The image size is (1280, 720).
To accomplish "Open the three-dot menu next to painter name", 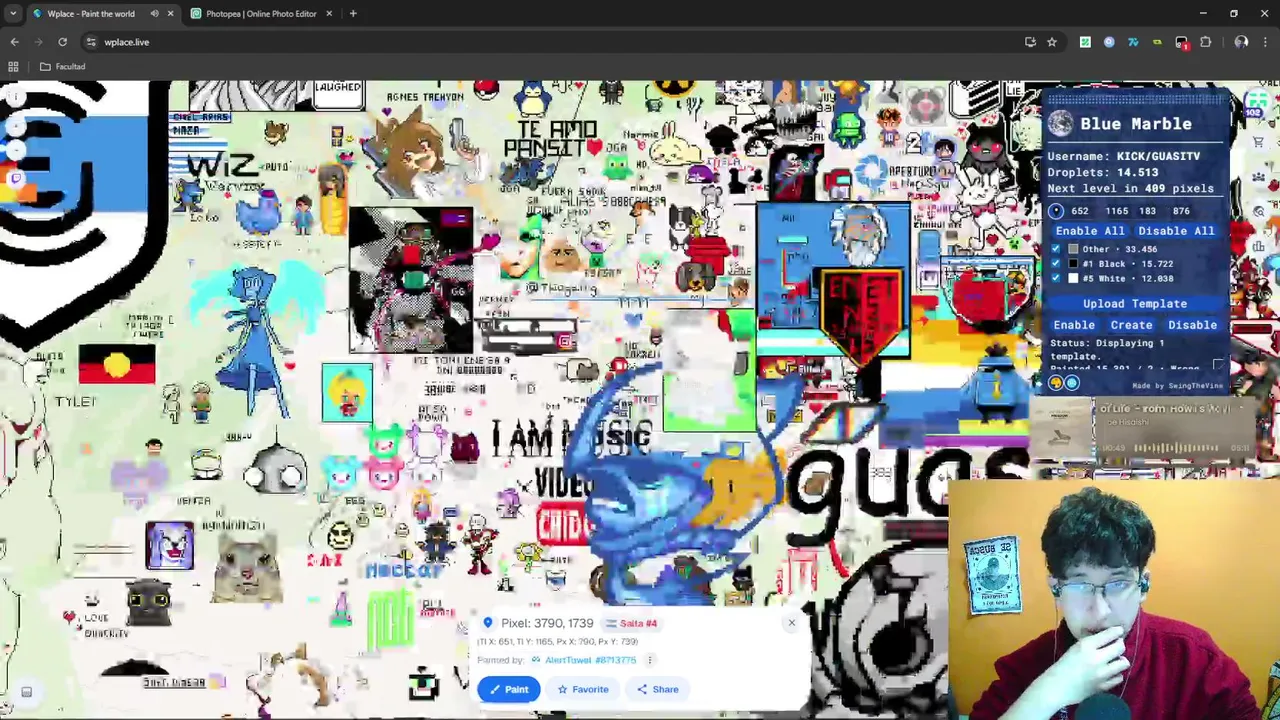I will point(649,660).
